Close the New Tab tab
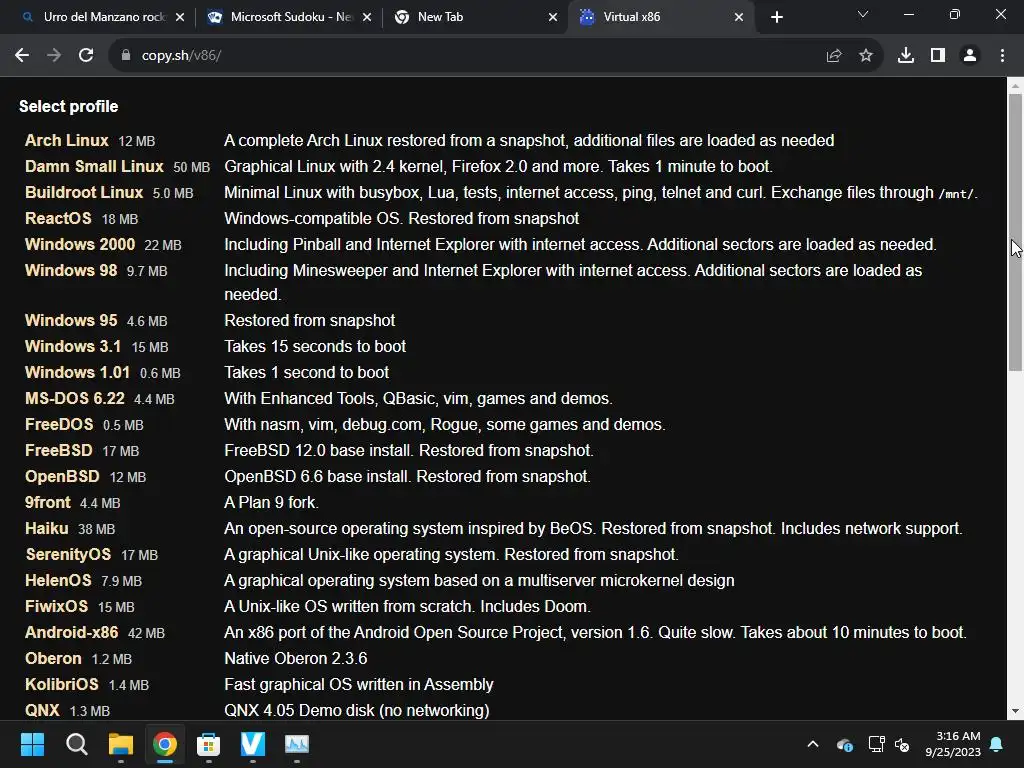 (x=553, y=18)
